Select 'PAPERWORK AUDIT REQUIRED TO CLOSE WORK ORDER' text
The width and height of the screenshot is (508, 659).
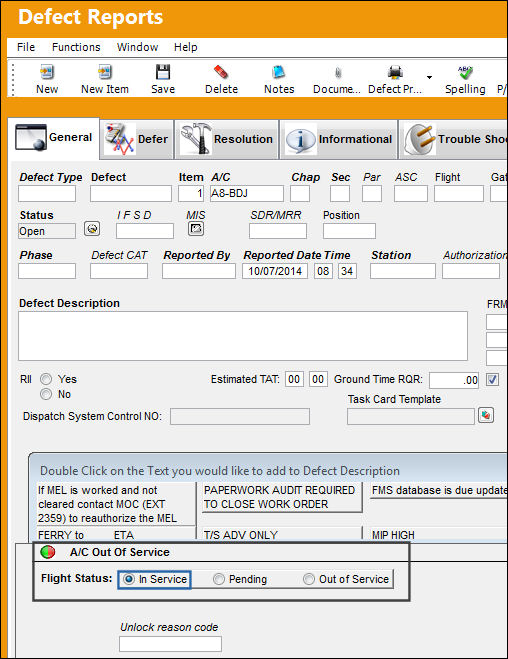click(282, 497)
